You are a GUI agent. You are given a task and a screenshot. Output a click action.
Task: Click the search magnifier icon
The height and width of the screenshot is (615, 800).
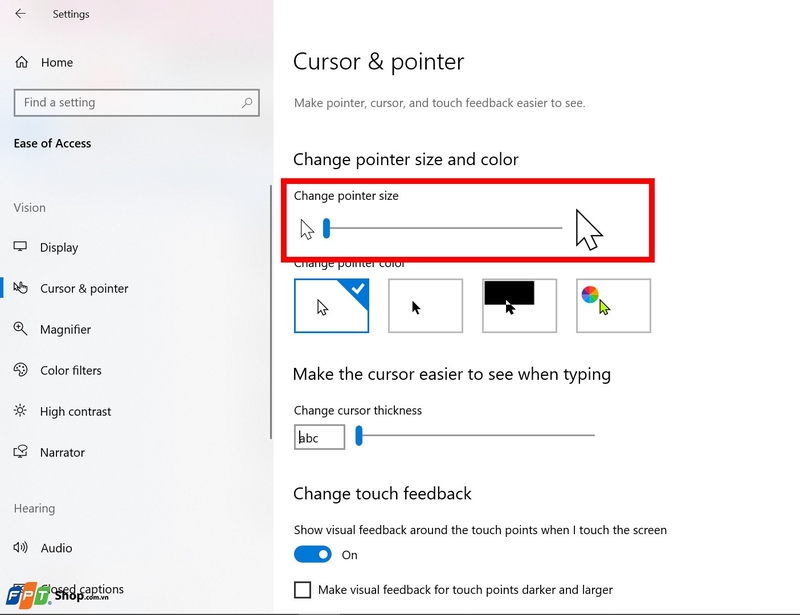coord(247,103)
